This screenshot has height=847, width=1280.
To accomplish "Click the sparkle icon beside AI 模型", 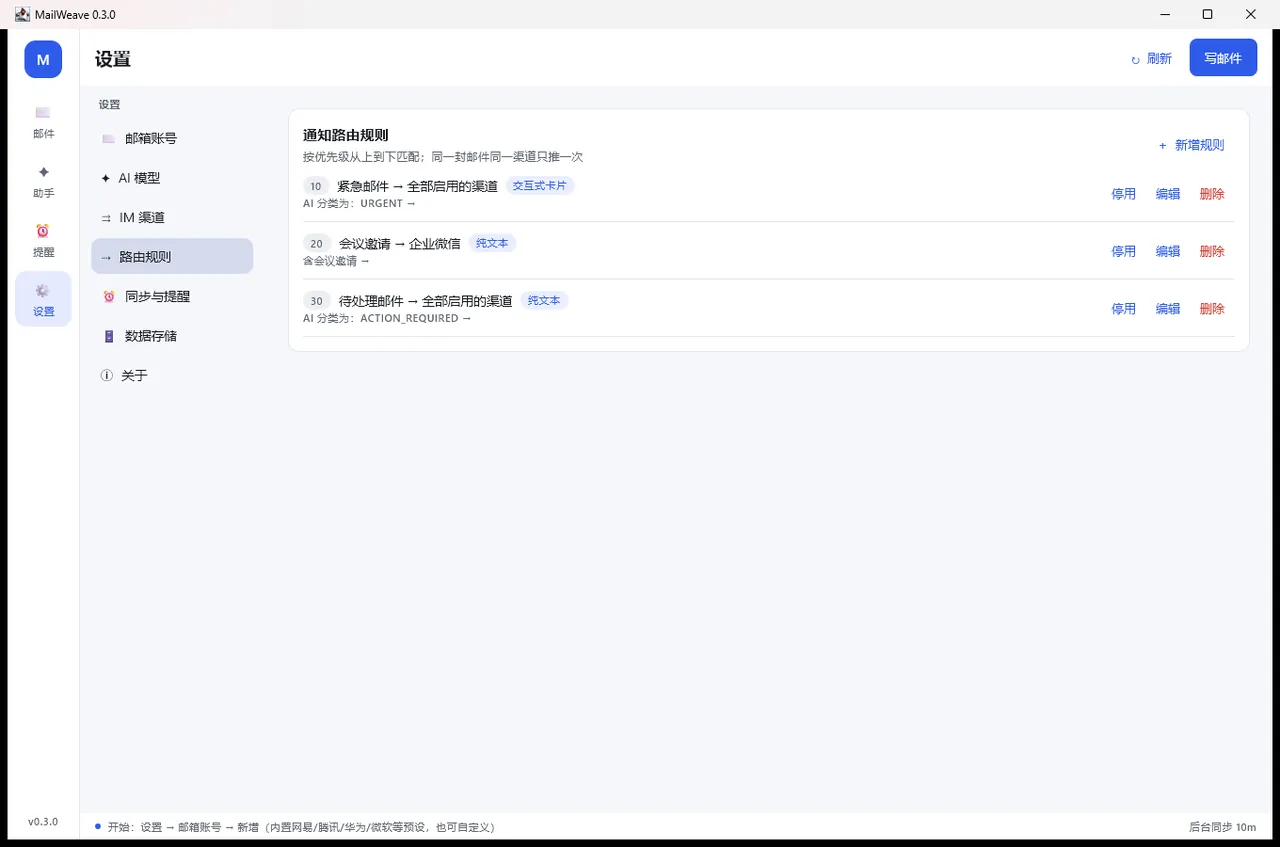I will coord(106,178).
